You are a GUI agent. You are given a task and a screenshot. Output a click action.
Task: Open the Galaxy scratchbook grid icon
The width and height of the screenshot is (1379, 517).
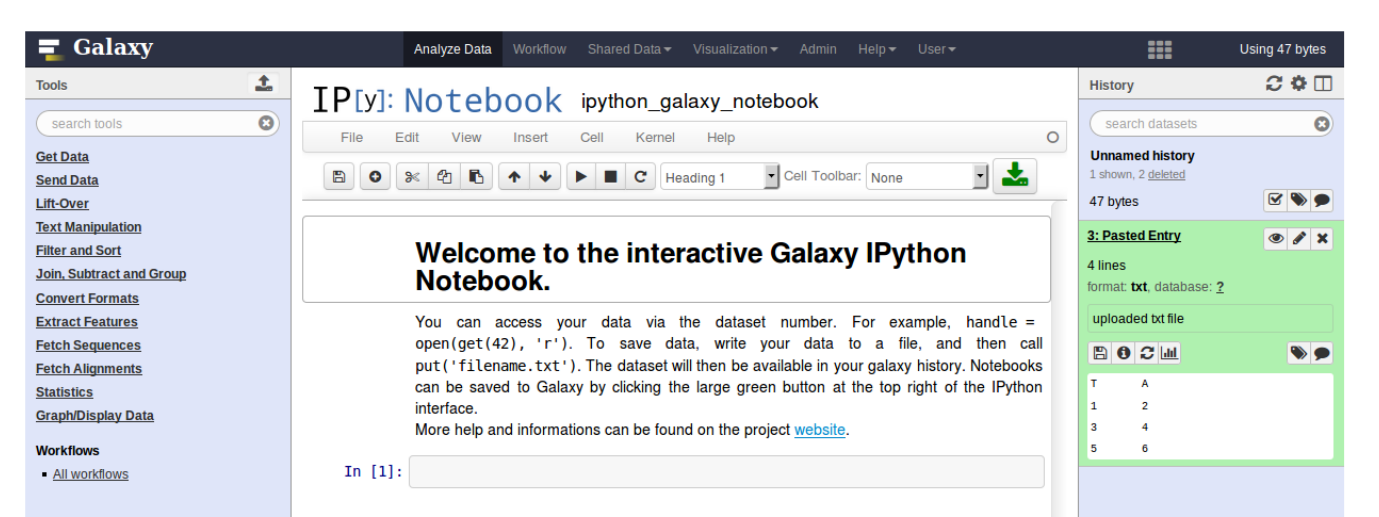tap(1159, 49)
